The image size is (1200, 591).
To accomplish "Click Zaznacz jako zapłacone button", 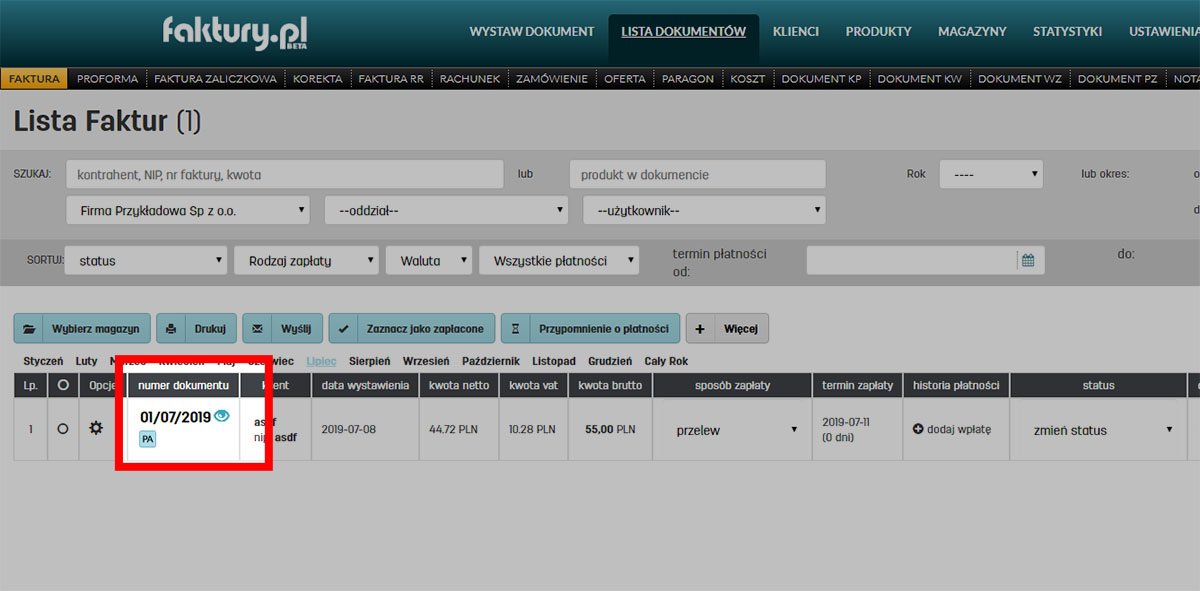I will 411,328.
